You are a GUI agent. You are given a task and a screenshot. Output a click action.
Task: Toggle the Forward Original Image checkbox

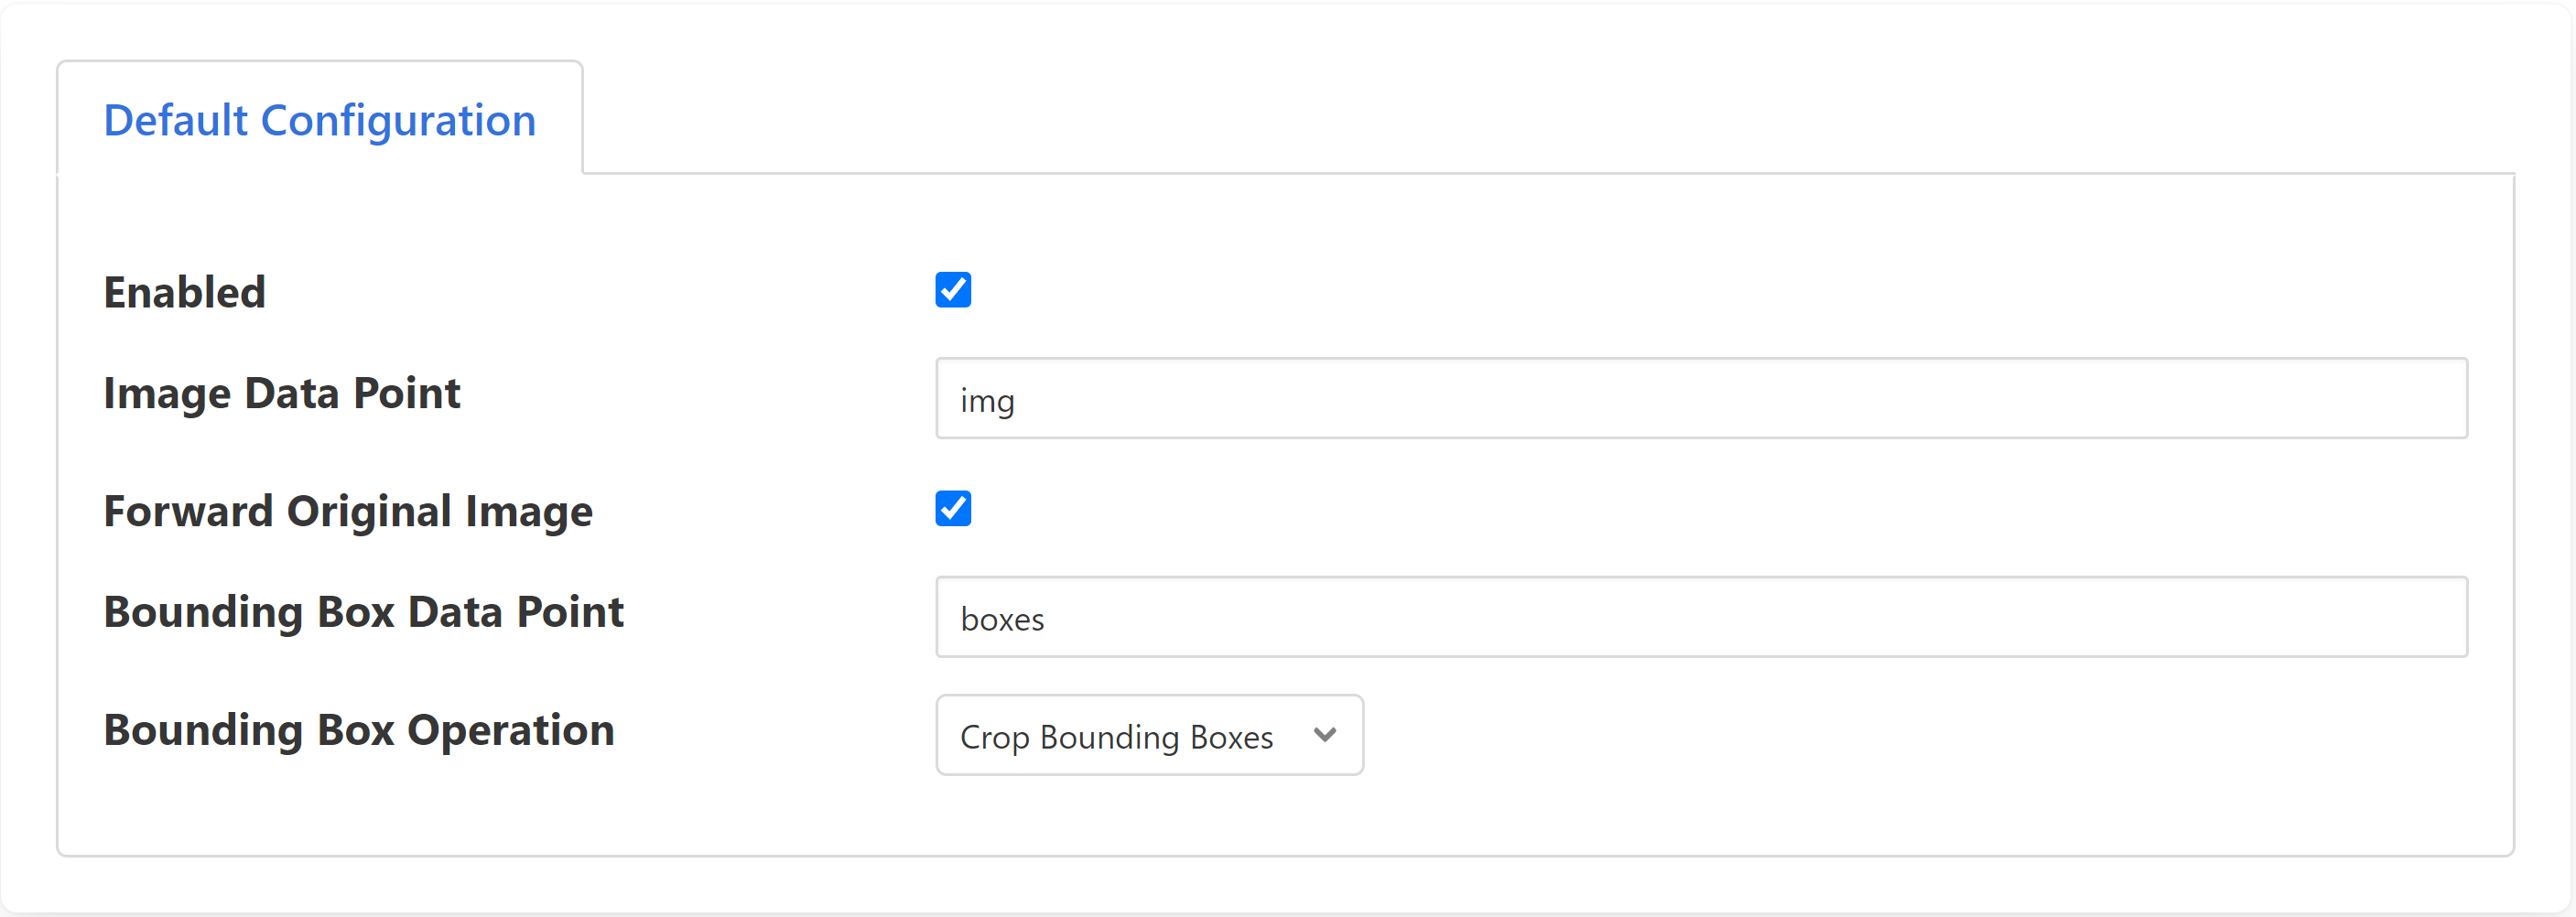point(952,508)
